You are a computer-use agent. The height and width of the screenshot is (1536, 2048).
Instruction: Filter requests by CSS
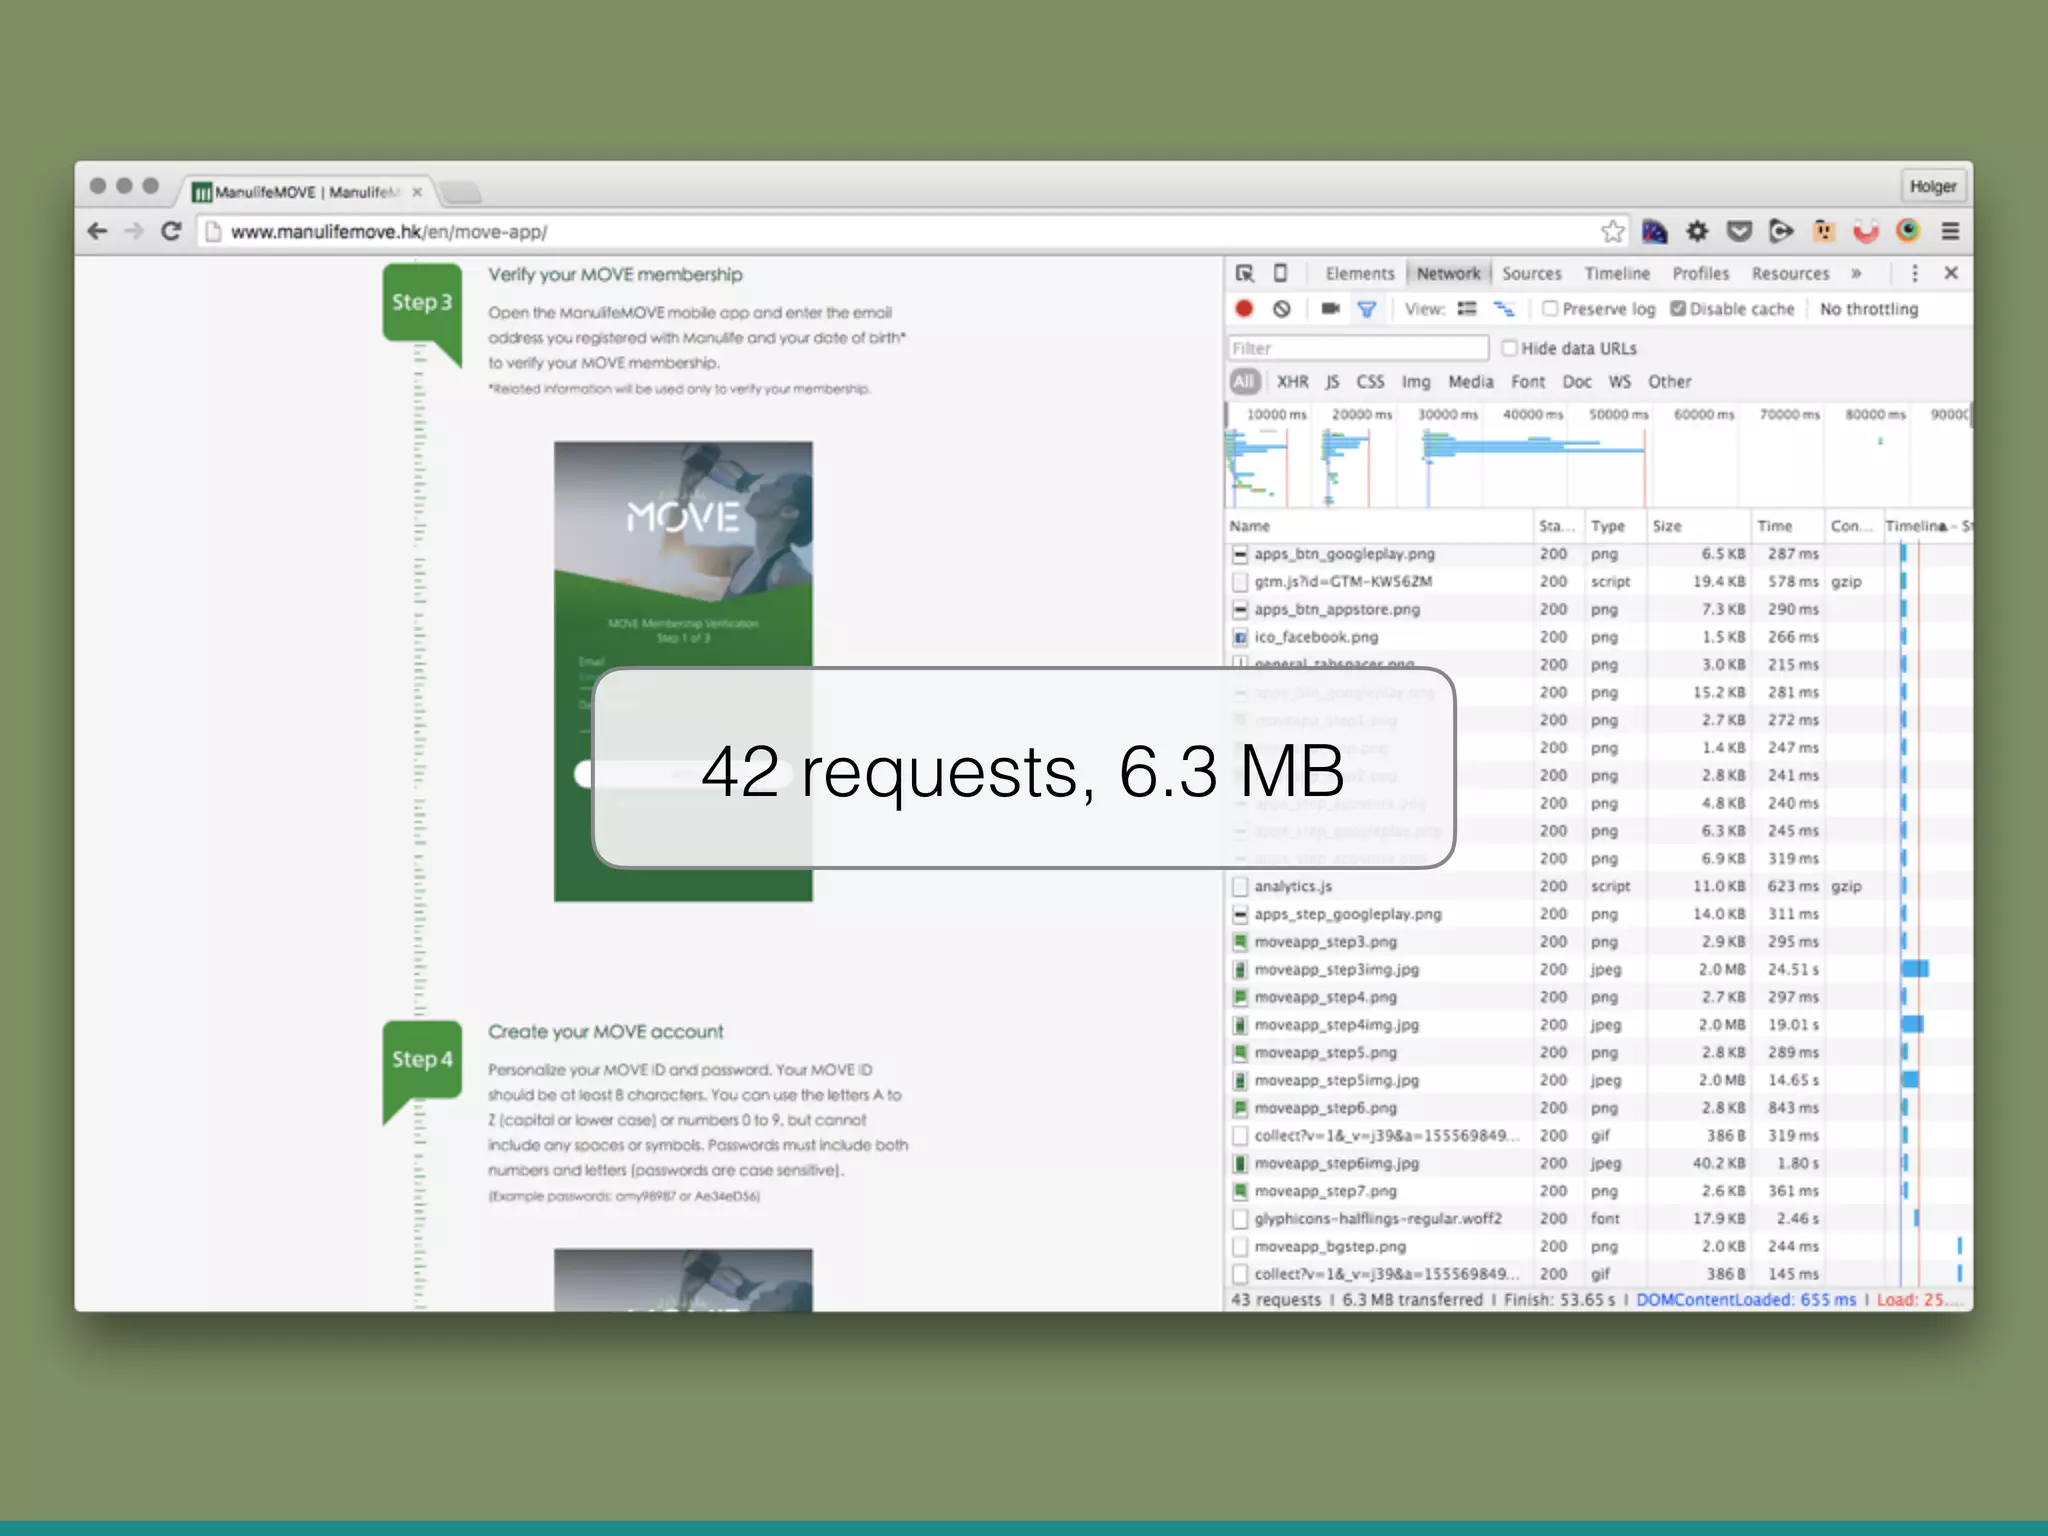tap(1370, 381)
